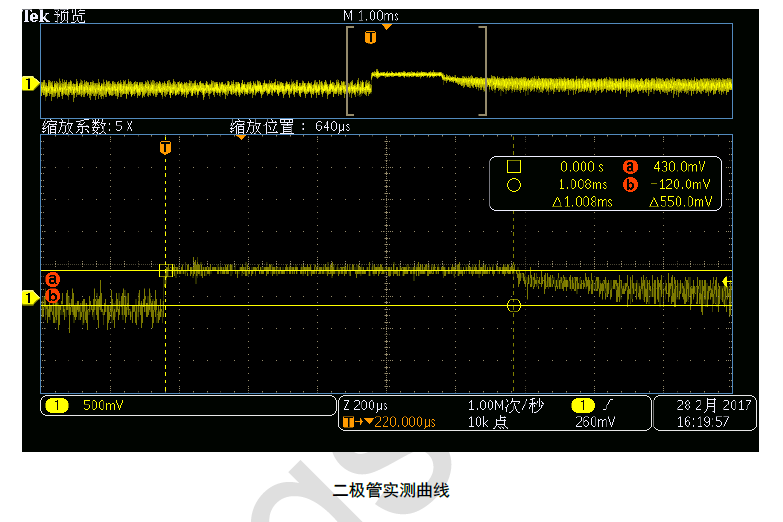This screenshot has height=522, width=783.
Task: Select cursor a marker on the left edge
Action: tap(53, 279)
